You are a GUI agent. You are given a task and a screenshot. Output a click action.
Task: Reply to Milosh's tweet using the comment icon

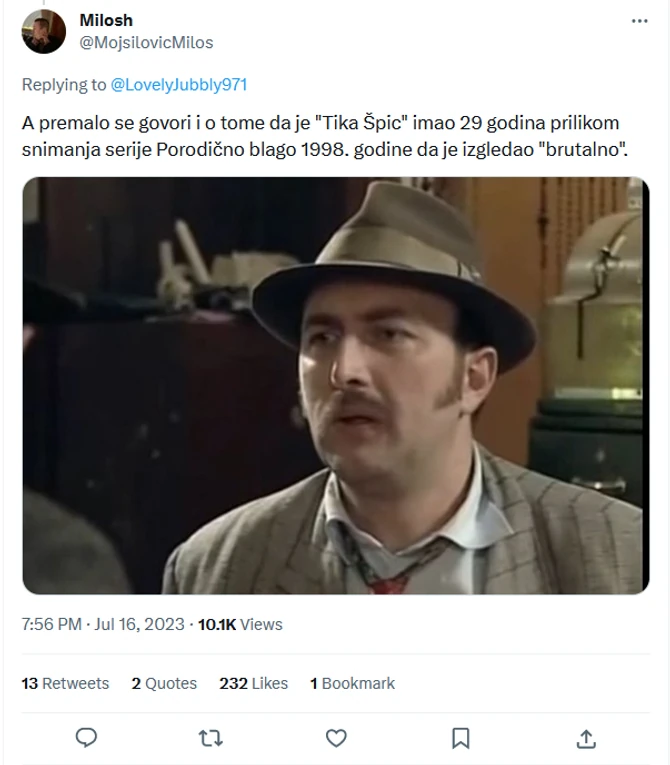pos(87,738)
